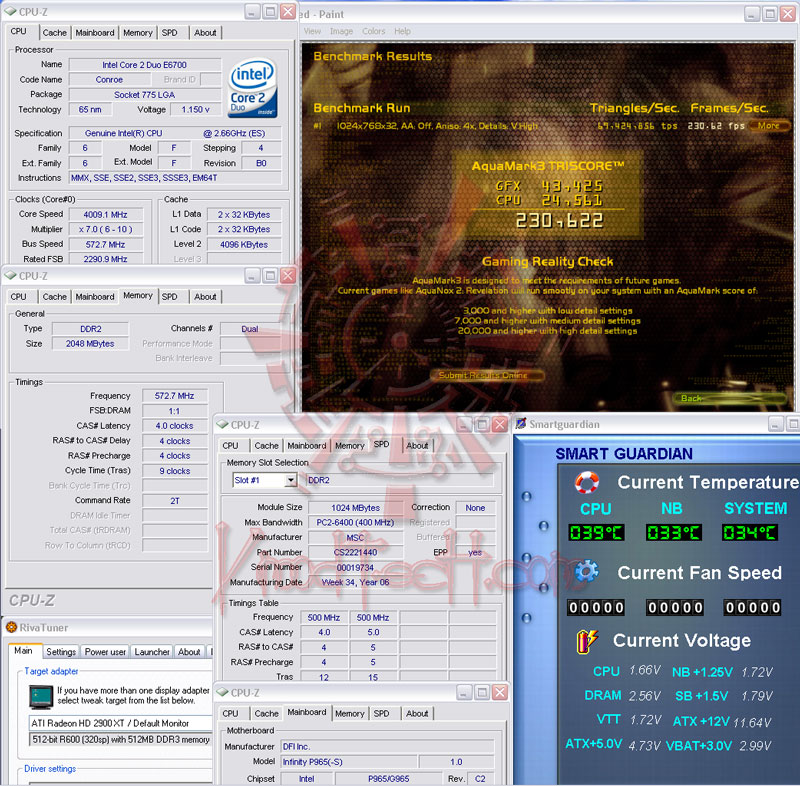Image resolution: width=800 pixels, height=786 pixels.
Task: Open CPU tab in the CPU-Z motherboard window
Action: pos(230,714)
